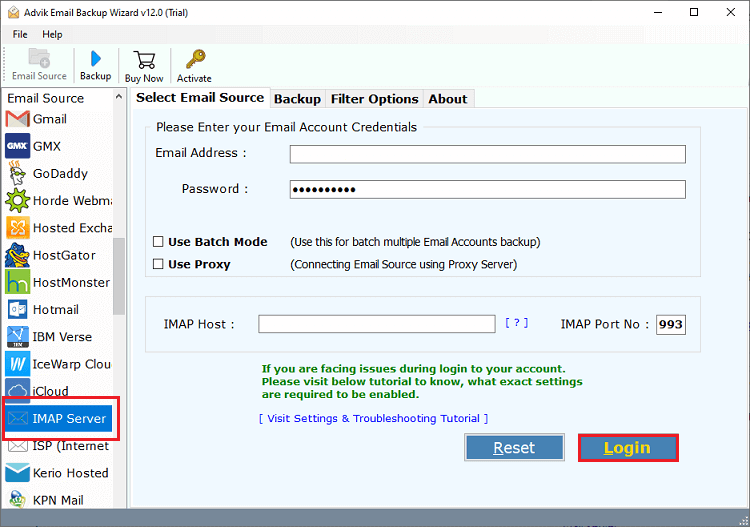
Task: Select the GoDaddy mascot icon
Action: [x=17, y=173]
